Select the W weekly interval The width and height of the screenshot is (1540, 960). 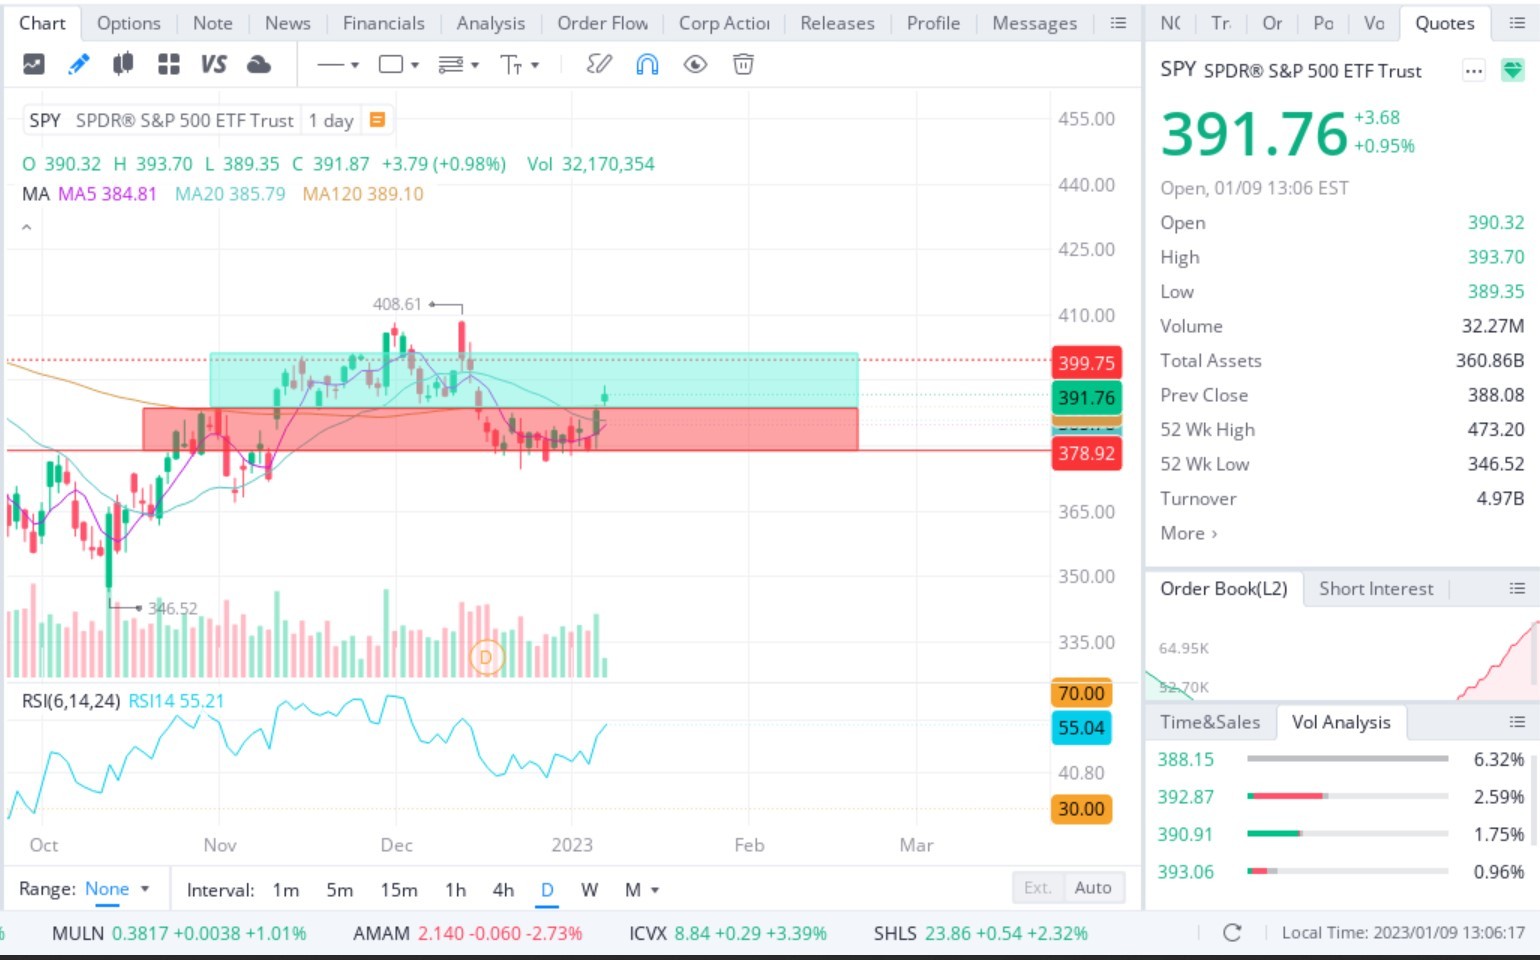590,890
